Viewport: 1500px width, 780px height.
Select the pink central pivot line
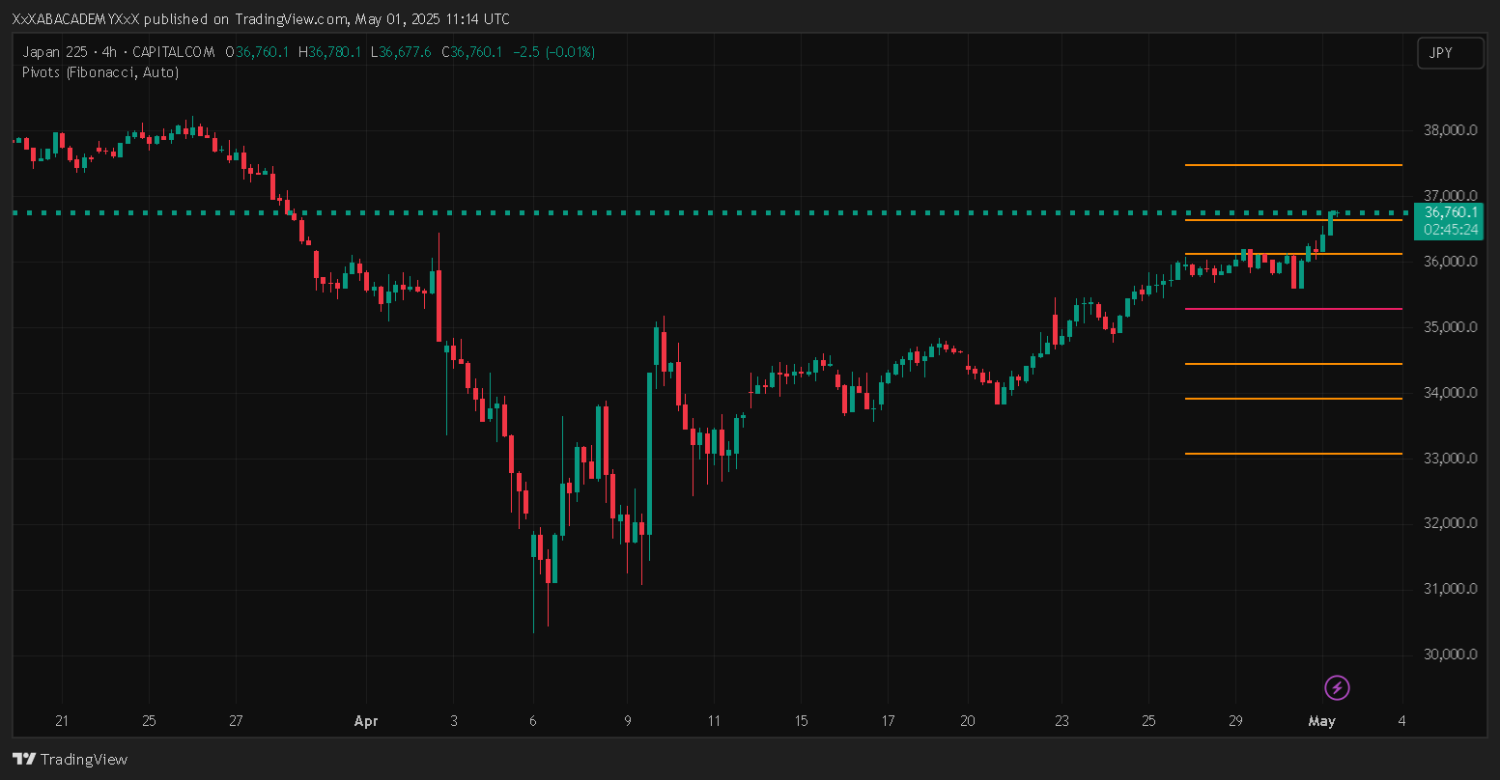[x=1292, y=309]
